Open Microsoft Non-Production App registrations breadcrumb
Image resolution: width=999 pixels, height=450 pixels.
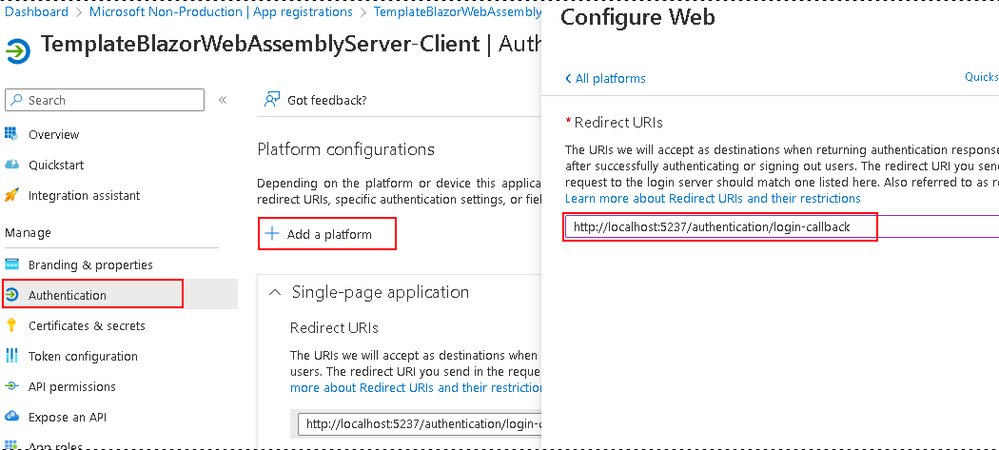[220, 11]
